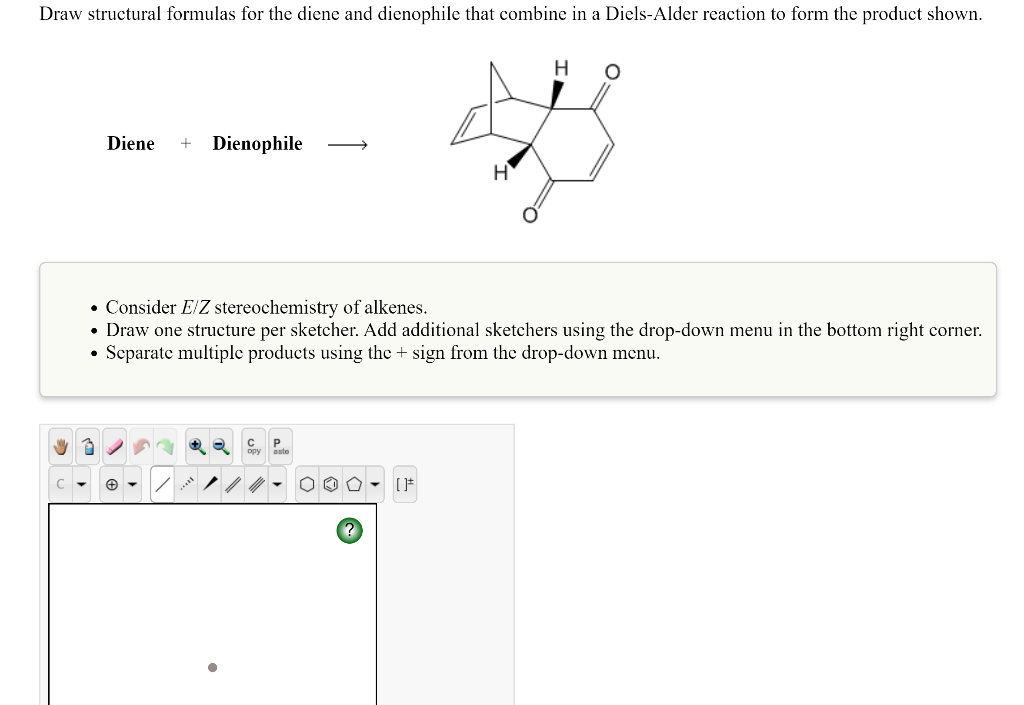Zoom in using the magnifier plus icon
The width and height of the screenshot is (1024, 705).
click(x=196, y=445)
